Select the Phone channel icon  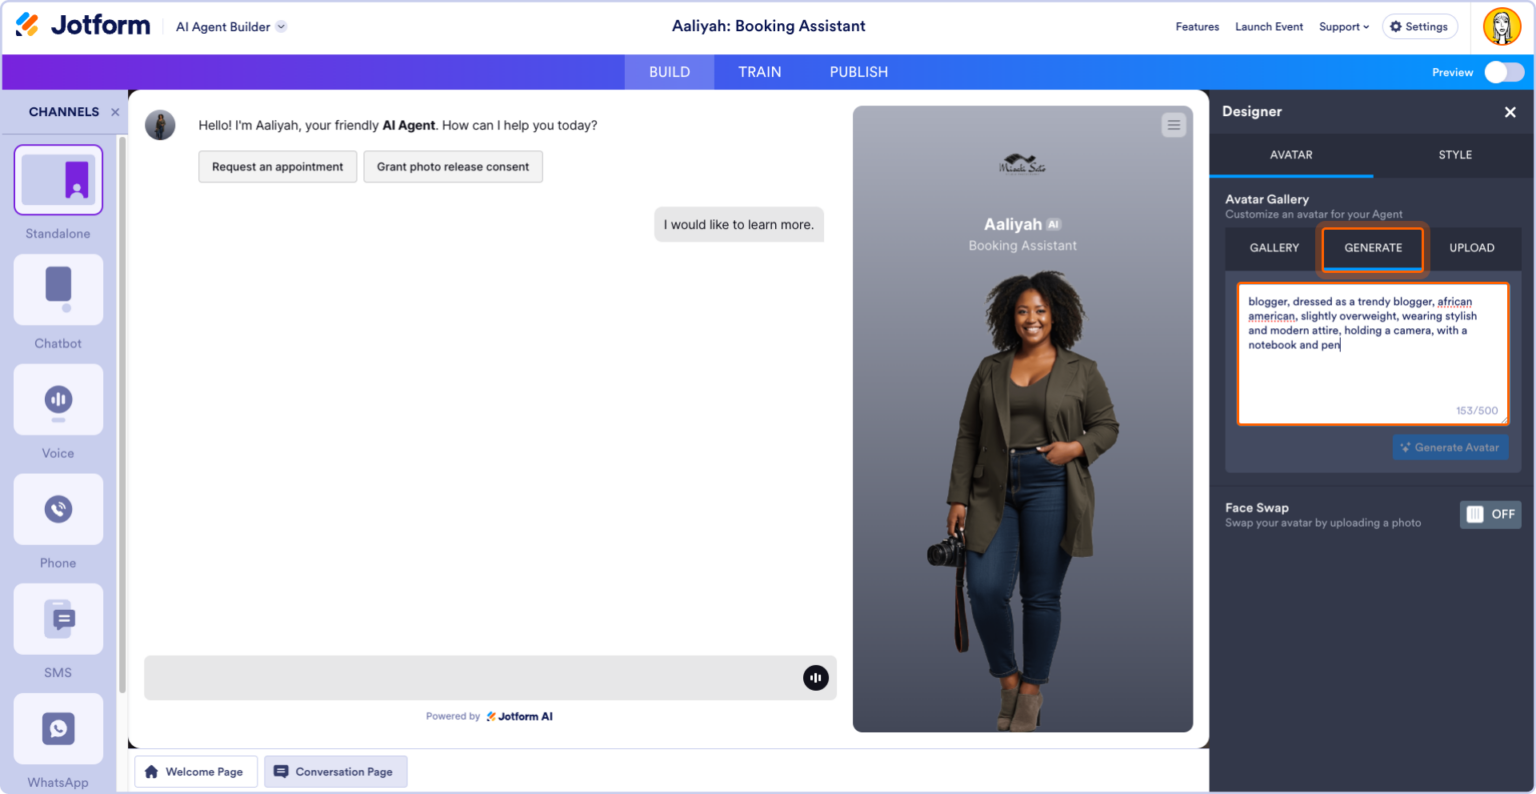57,509
